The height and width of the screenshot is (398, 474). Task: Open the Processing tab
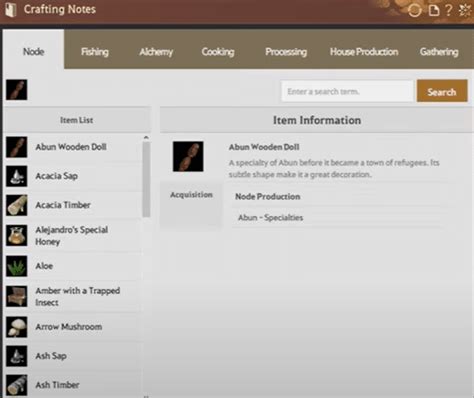[x=286, y=52]
